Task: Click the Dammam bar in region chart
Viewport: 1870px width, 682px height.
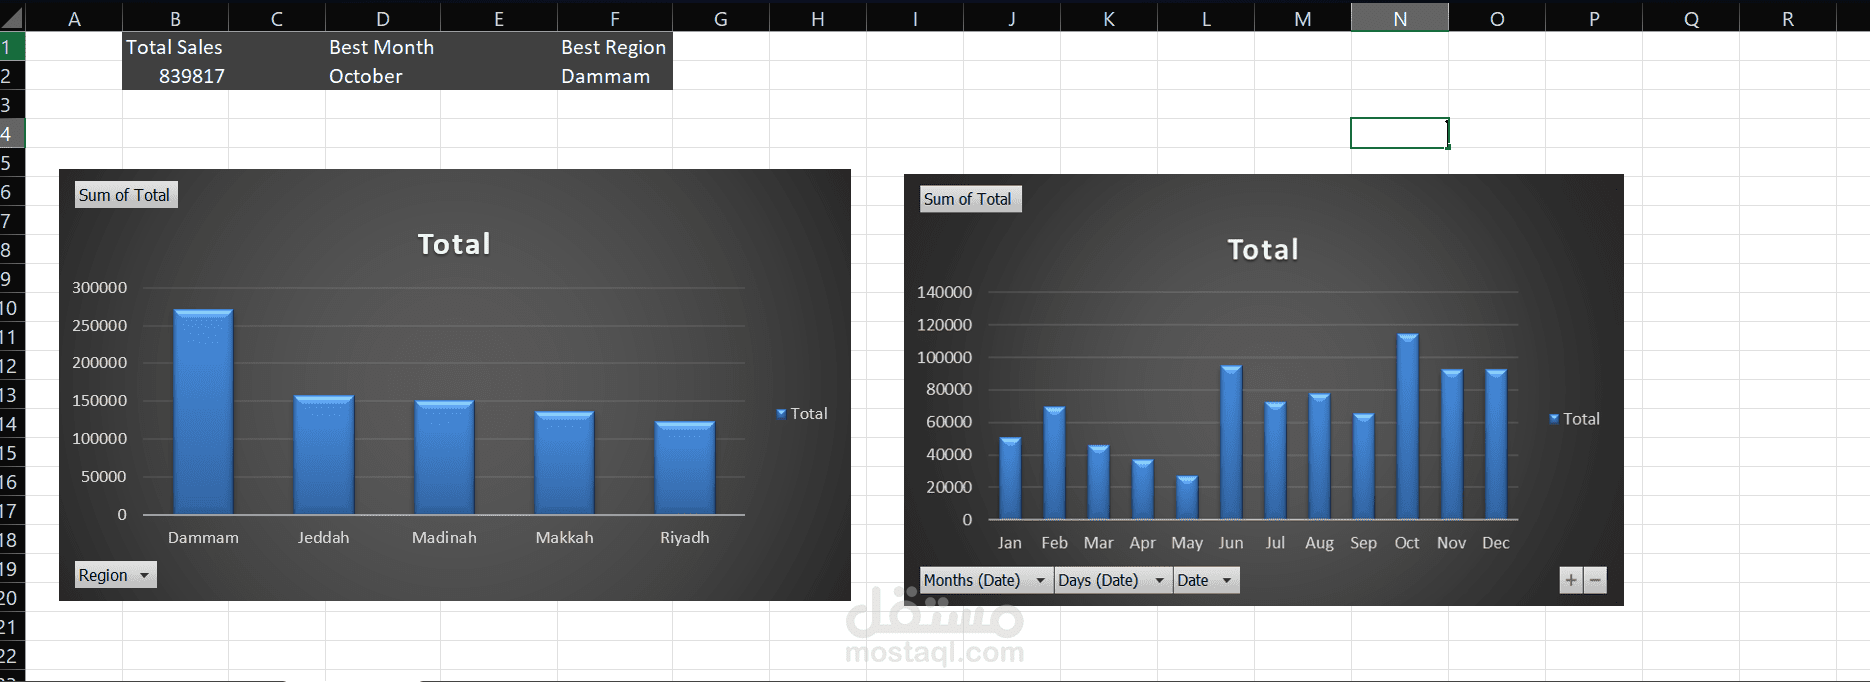Action: (203, 412)
